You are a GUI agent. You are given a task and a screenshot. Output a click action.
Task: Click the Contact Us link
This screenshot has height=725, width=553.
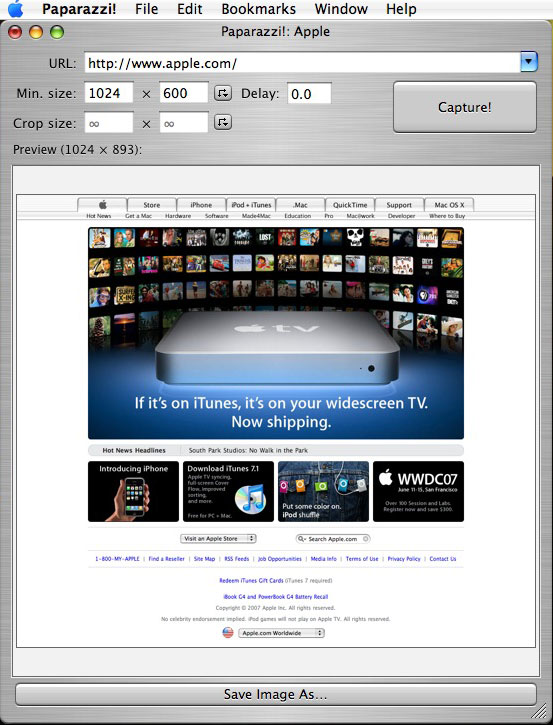443,559
